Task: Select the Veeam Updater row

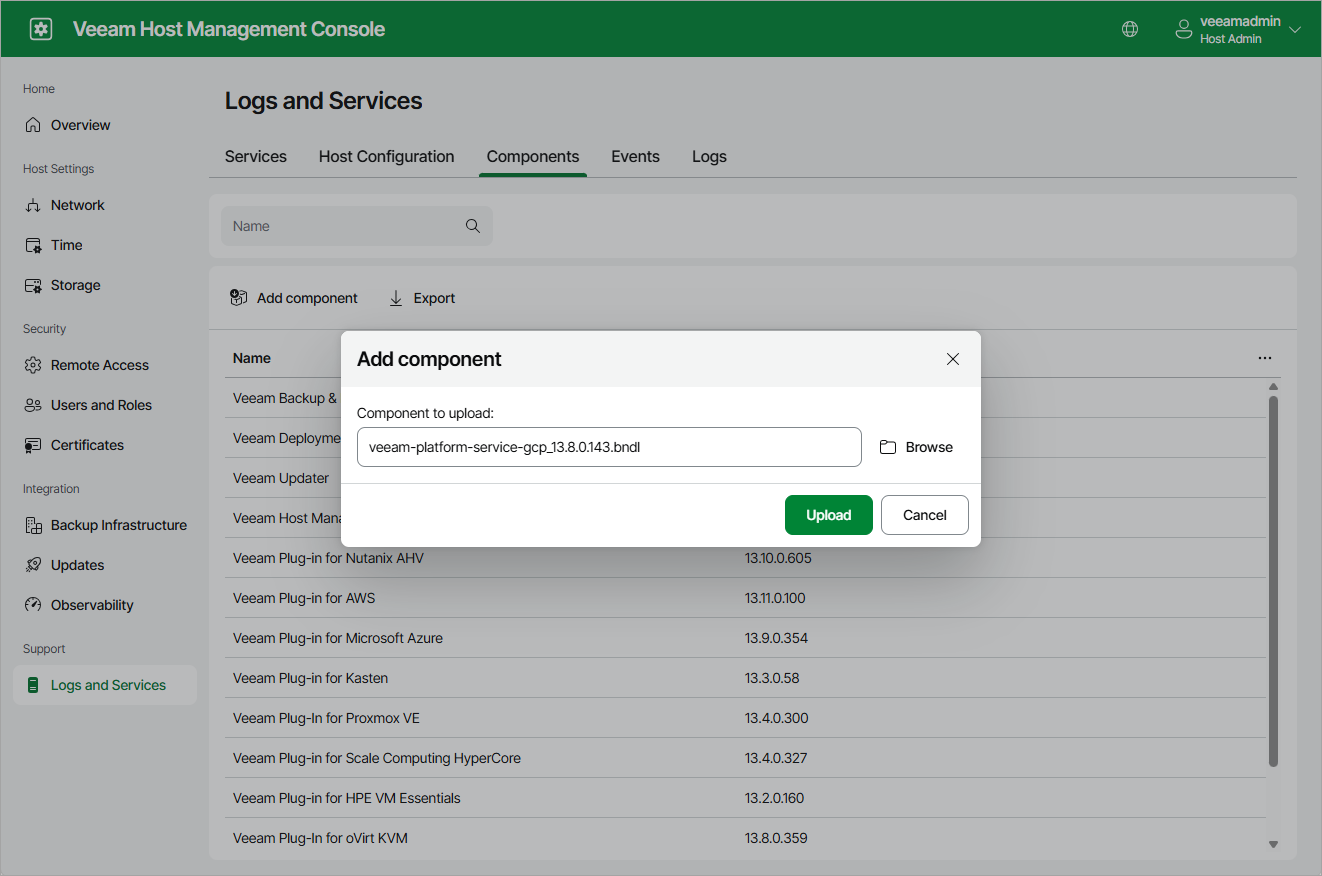Action: point(283,478)
